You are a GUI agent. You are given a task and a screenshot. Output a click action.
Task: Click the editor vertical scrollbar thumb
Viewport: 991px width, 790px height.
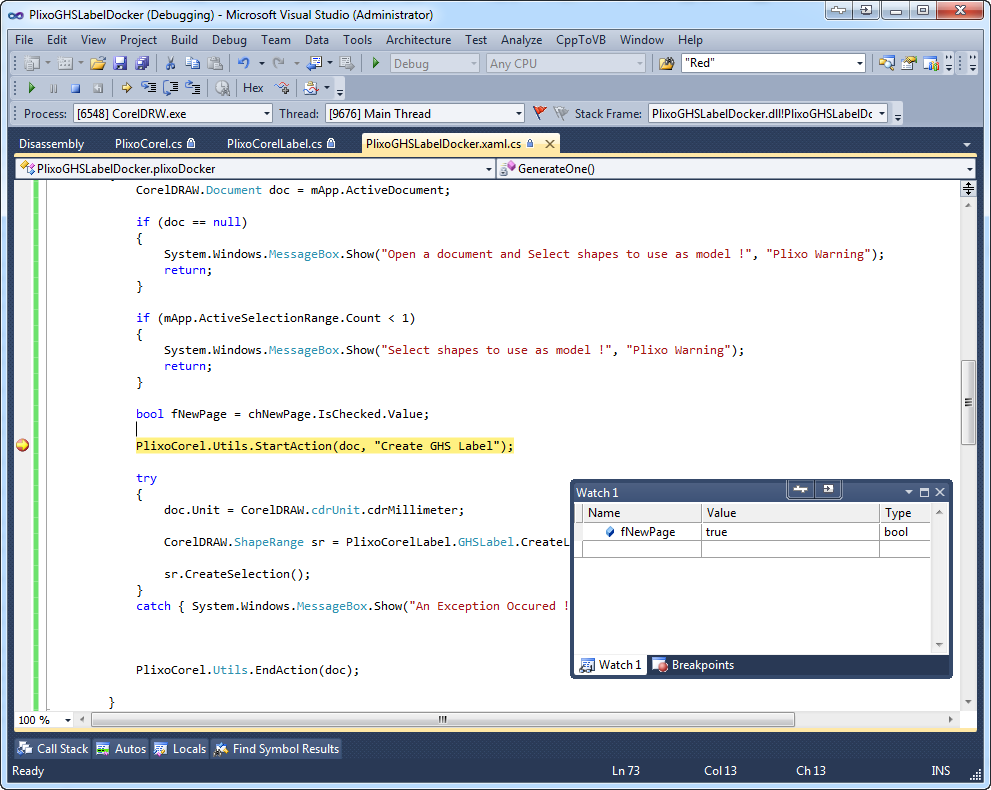[968, 403]
